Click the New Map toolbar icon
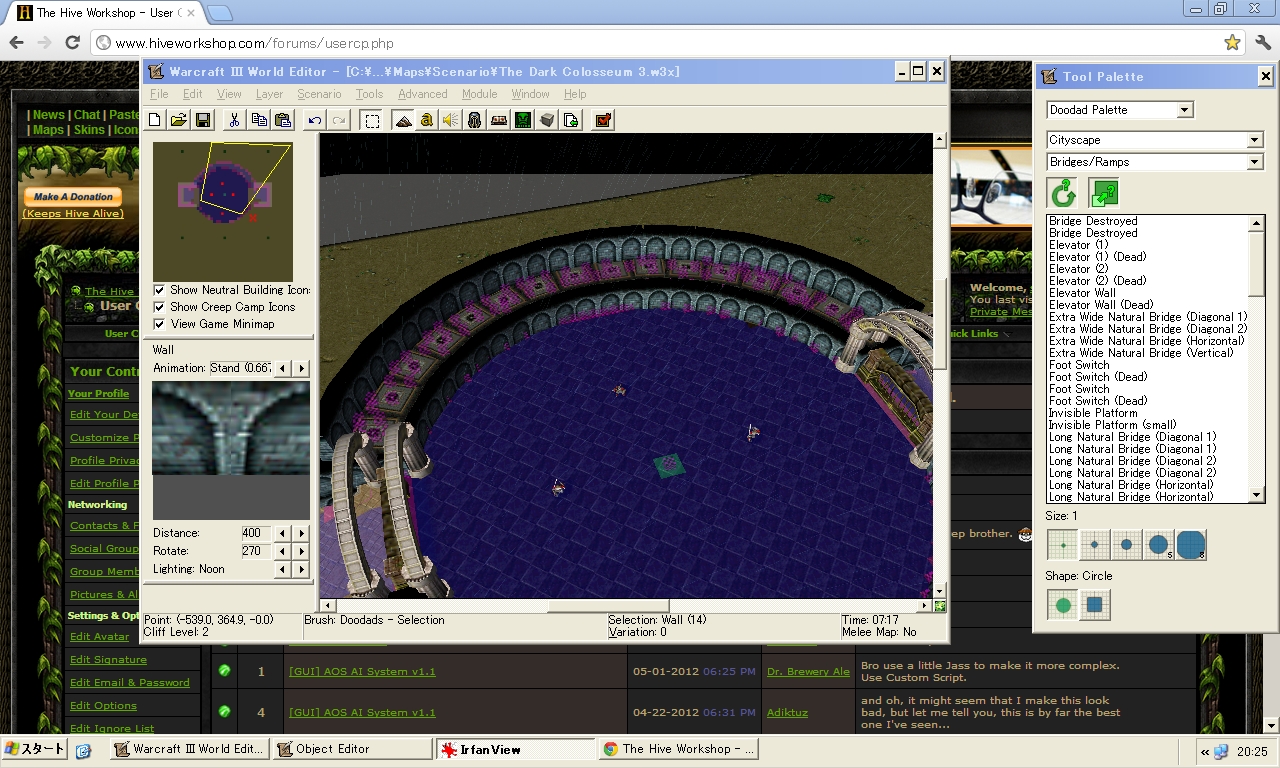1280x768 pixels. tap(155, 120)
